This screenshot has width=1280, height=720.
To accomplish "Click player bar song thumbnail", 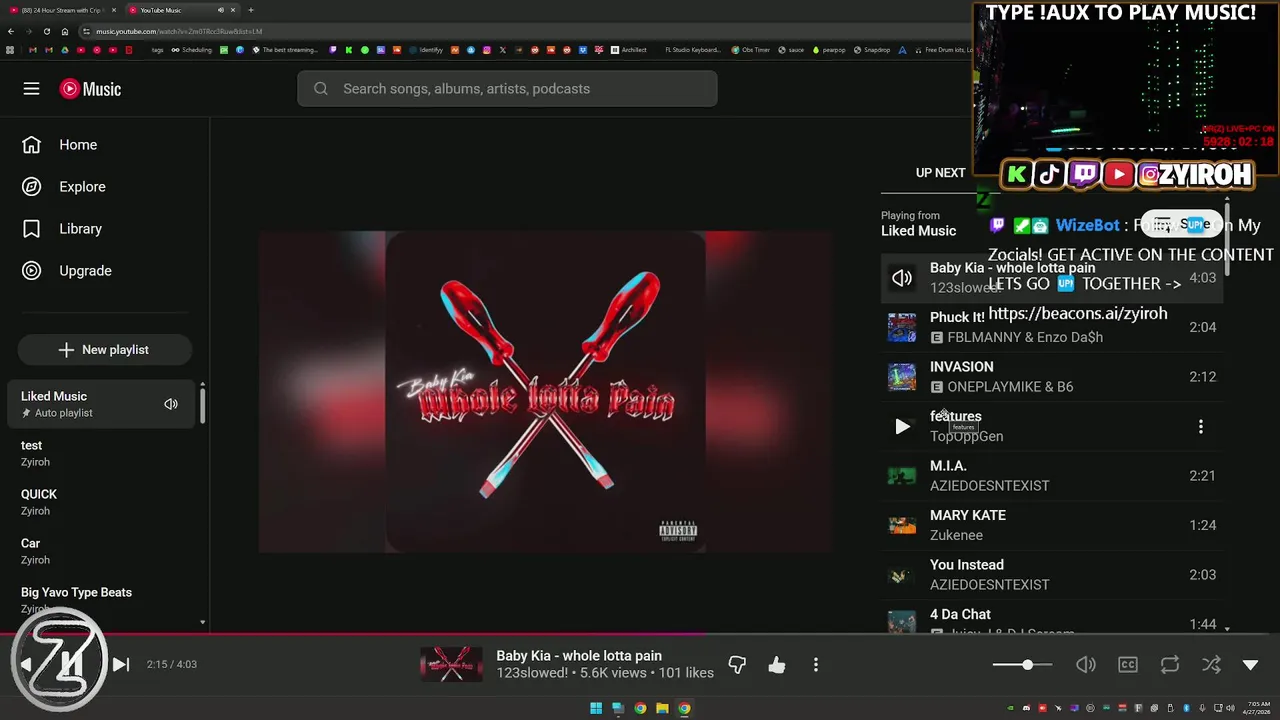I will pos(451,665).
